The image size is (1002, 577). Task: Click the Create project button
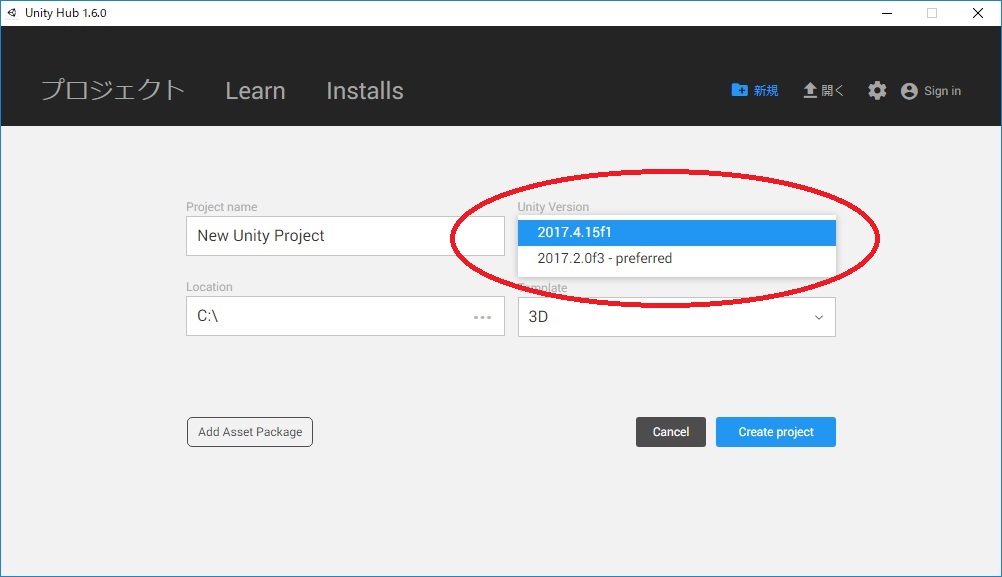(x=776, y=432)
